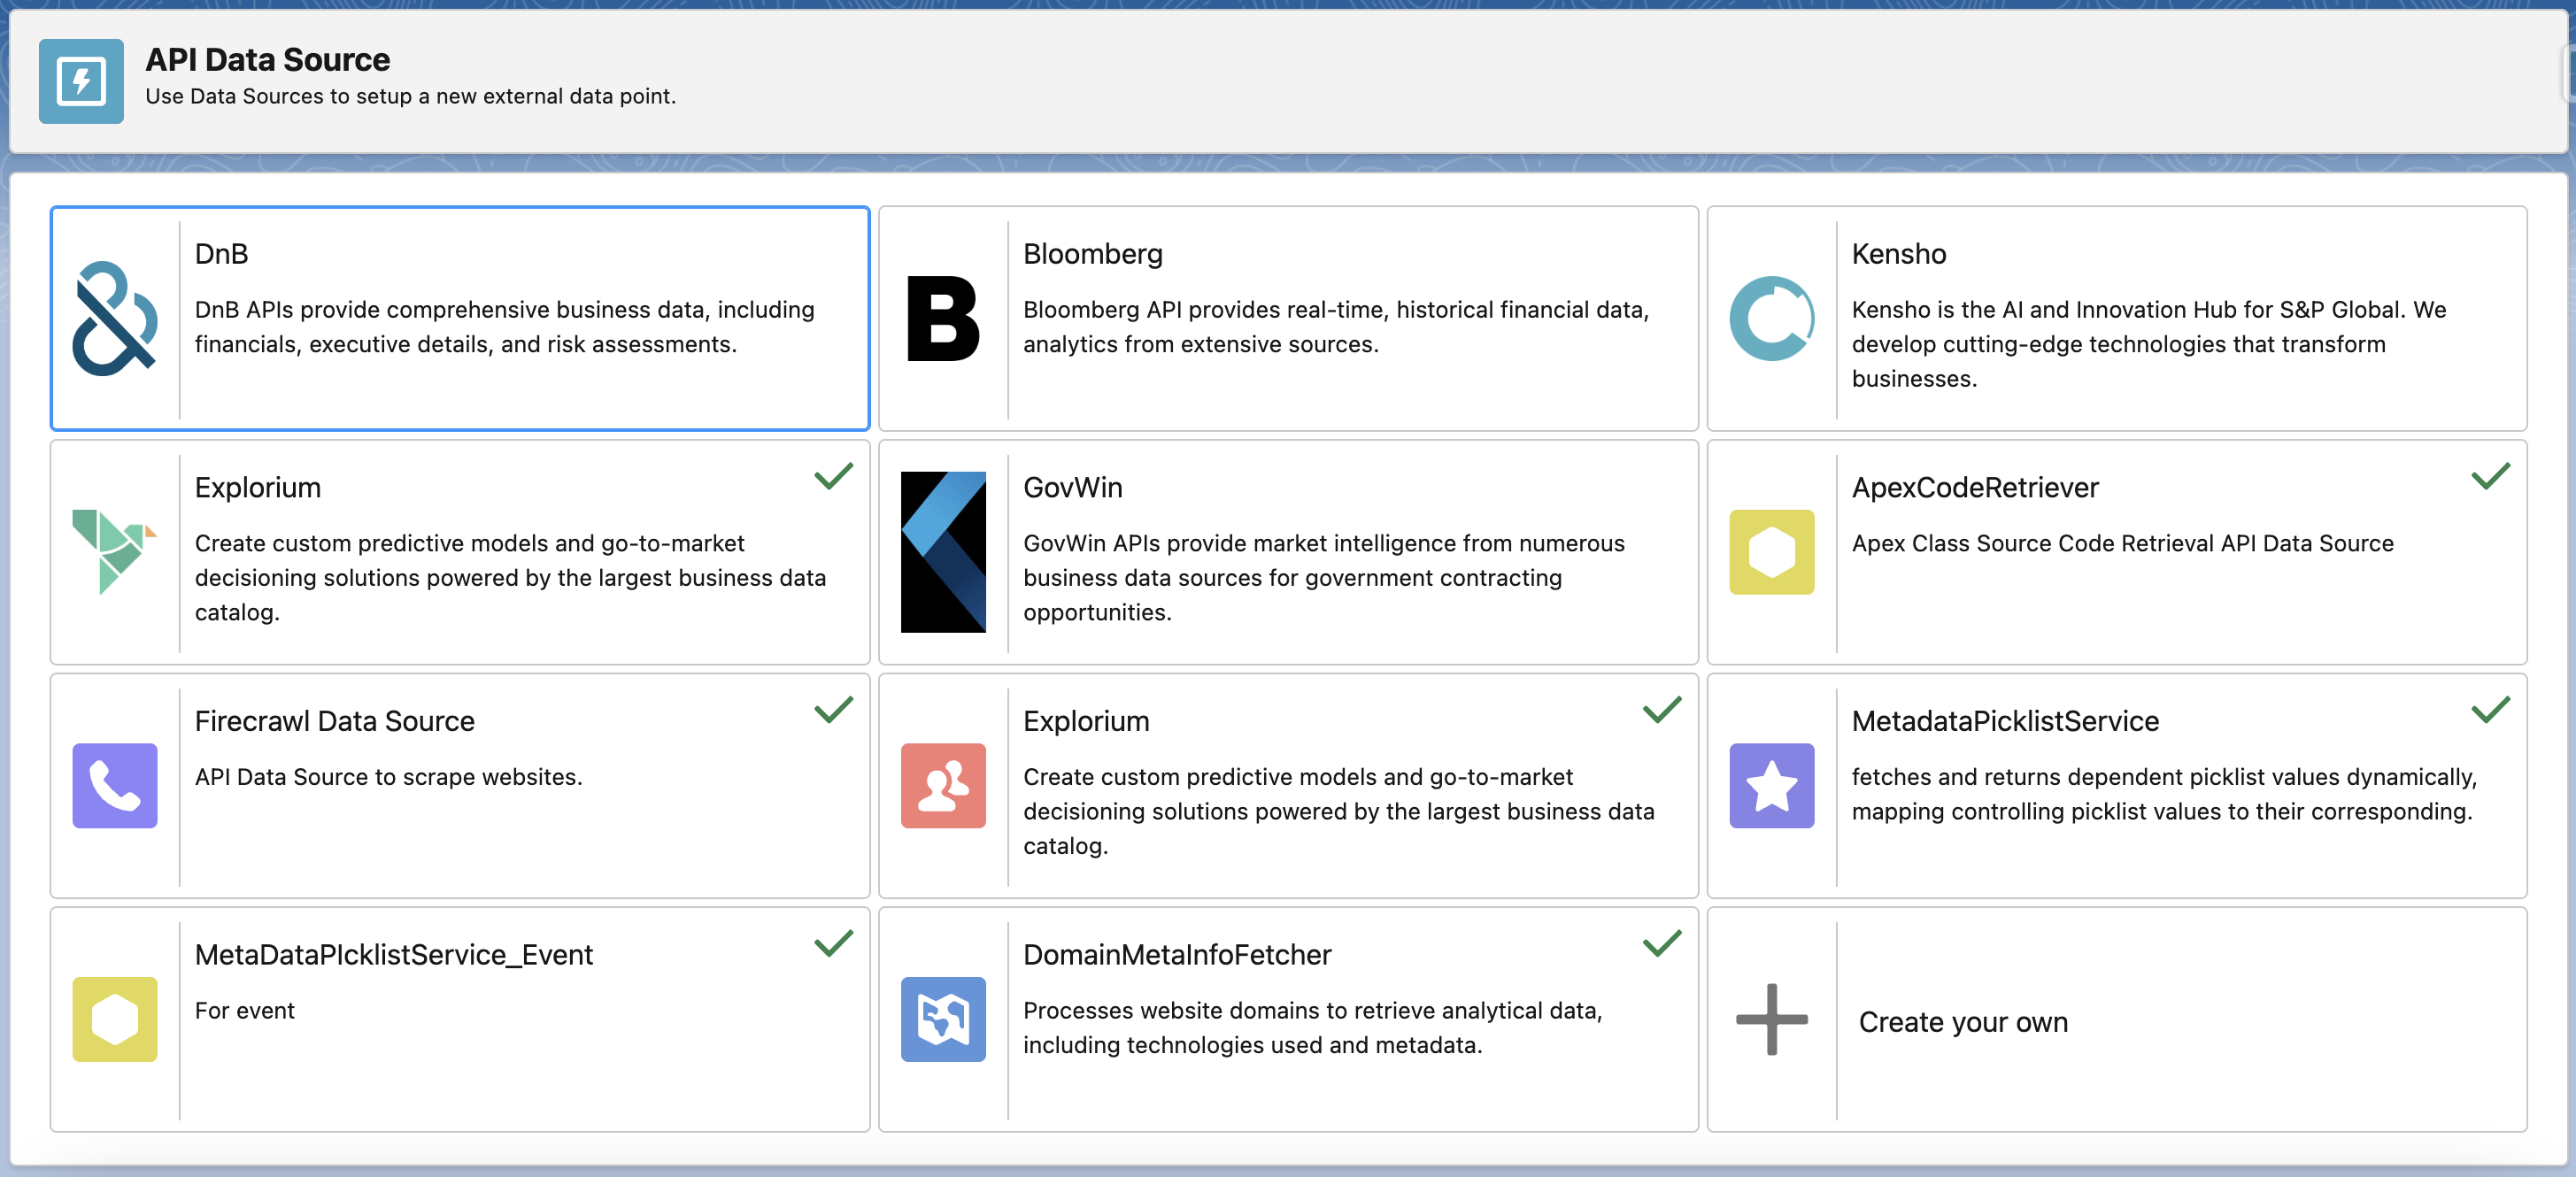Click the Create your own label

point(1963,1022)
